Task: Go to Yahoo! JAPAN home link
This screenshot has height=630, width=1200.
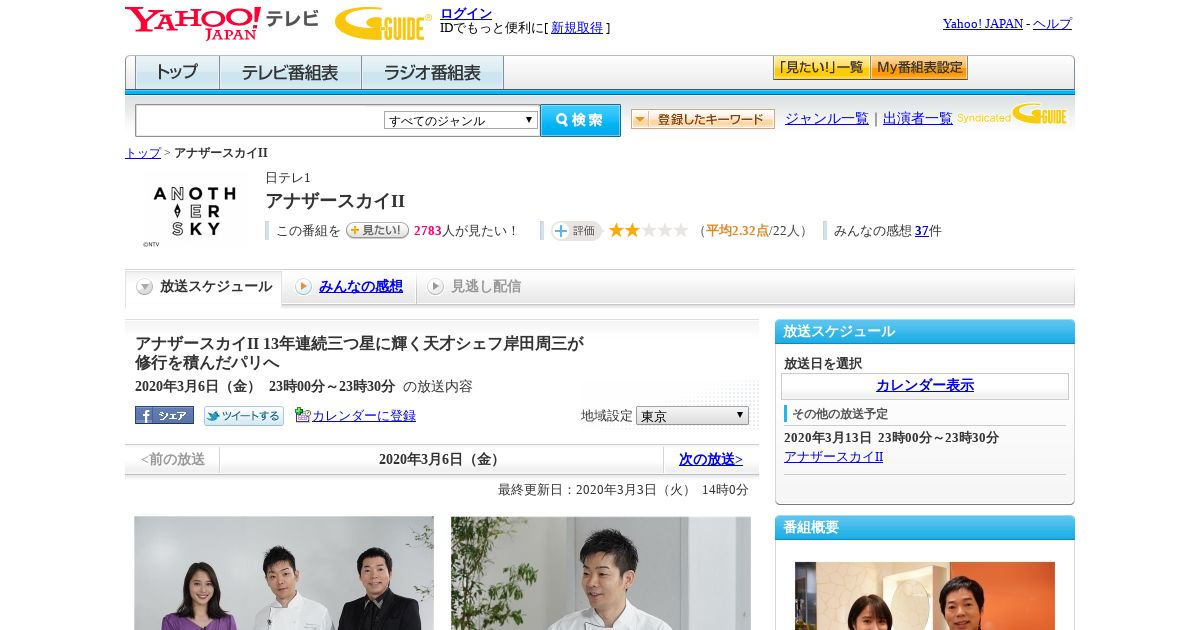Action: pyautogui.click(x=982, y=24)
